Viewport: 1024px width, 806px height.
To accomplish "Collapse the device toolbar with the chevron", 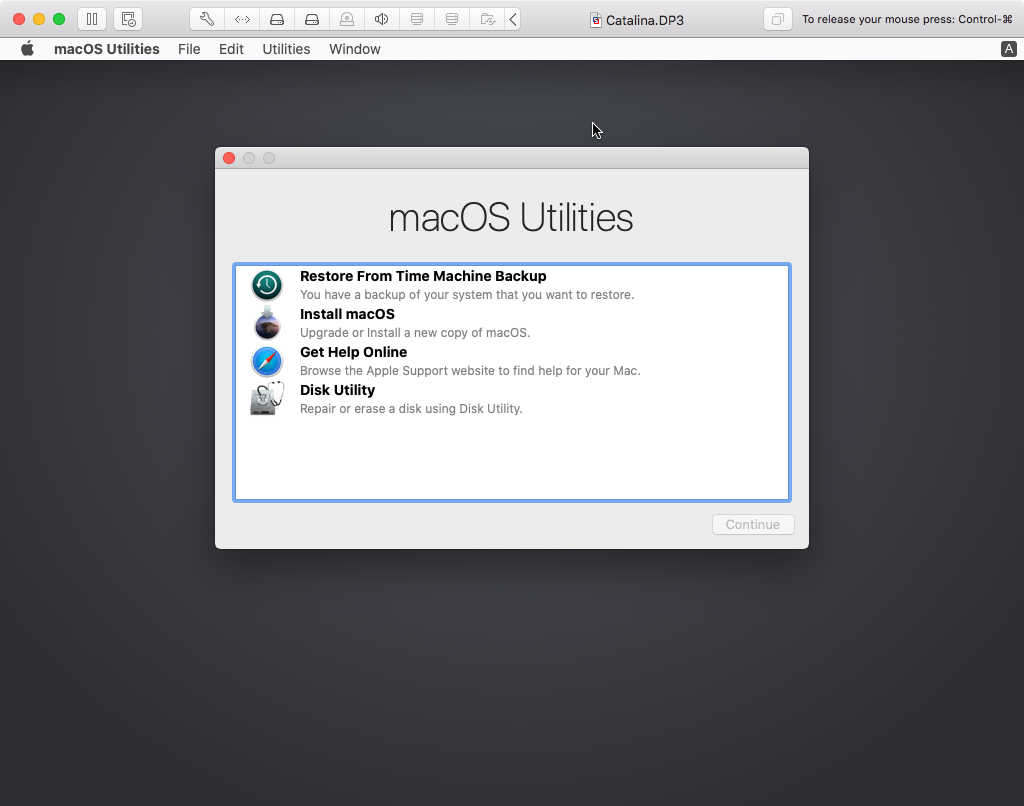I will (513, 20).
